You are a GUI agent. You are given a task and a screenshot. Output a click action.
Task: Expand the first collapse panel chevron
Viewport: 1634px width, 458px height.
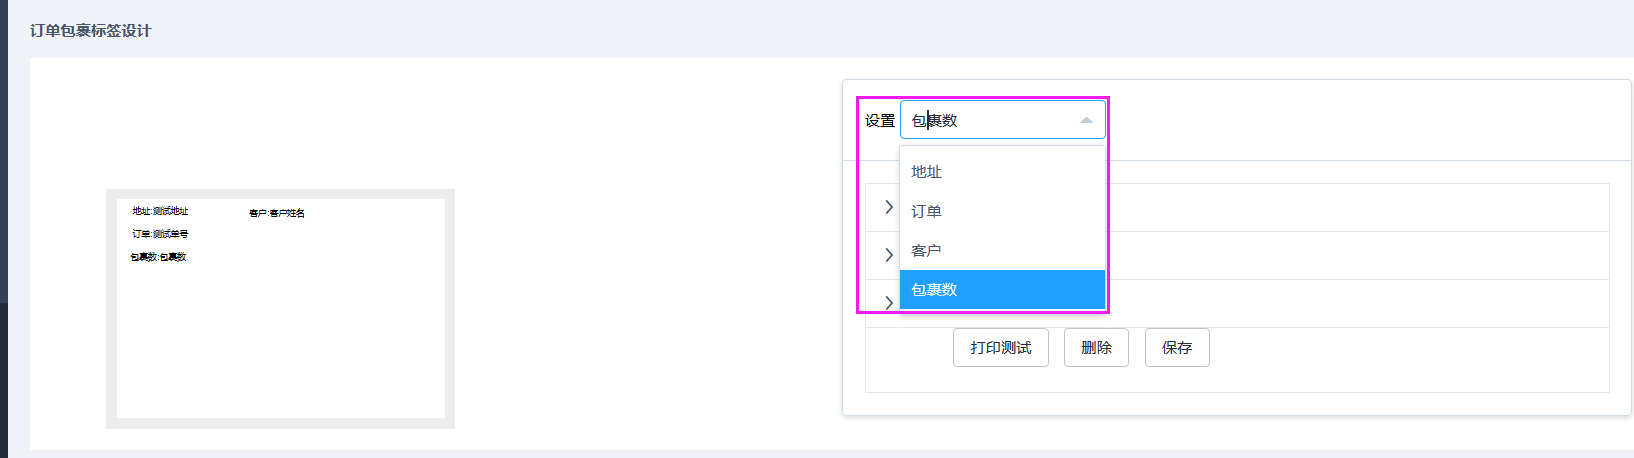pos(889,207)
